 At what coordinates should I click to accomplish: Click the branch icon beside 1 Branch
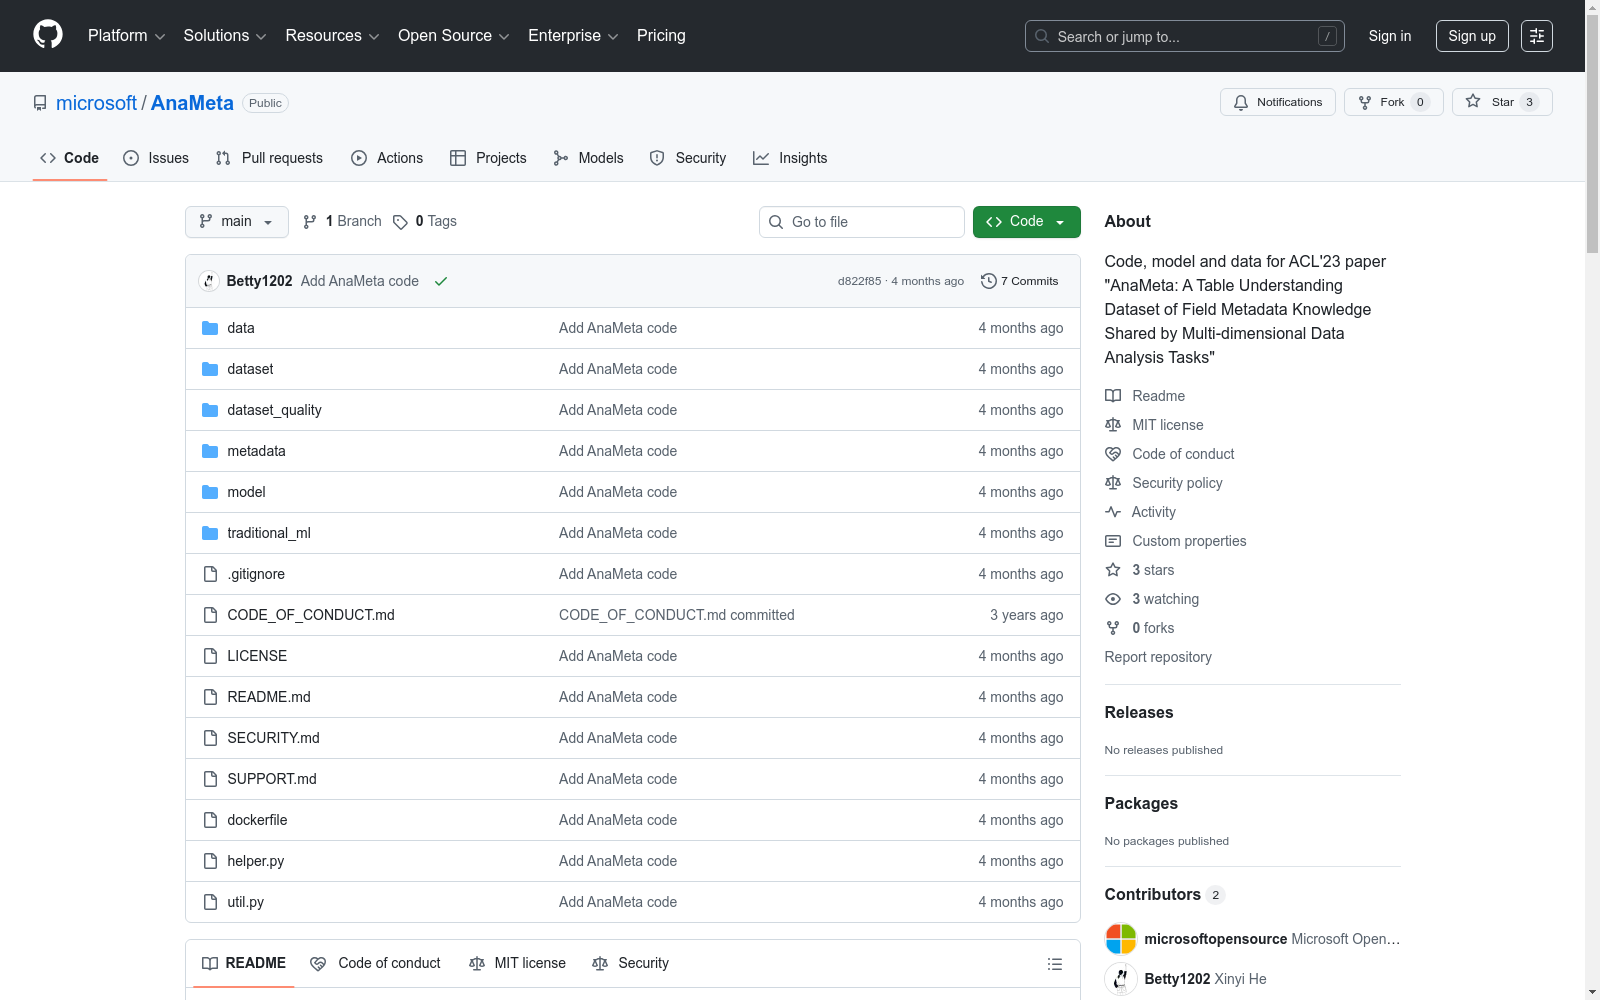pos(310,222)
